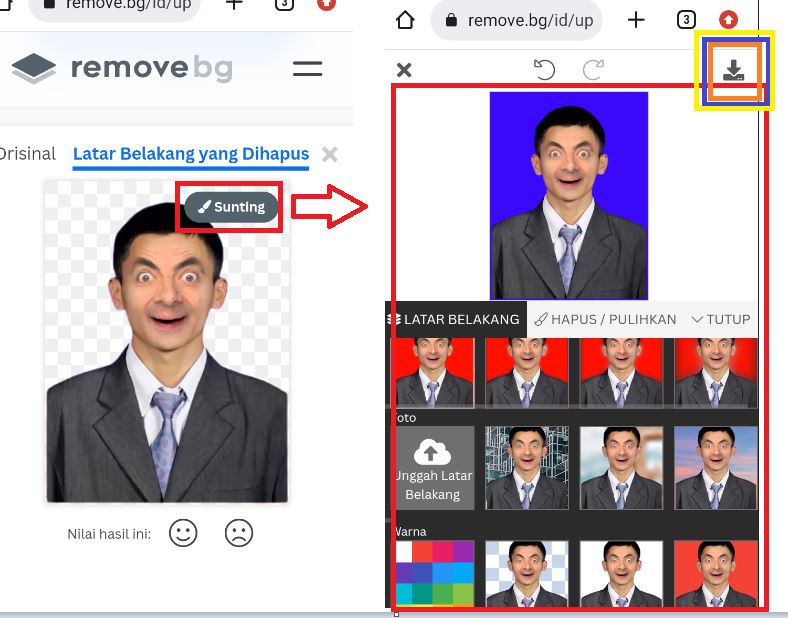Viewport: 788px width, 618px height.
Task: Rate result with the happy smiley
Action: 183,533
